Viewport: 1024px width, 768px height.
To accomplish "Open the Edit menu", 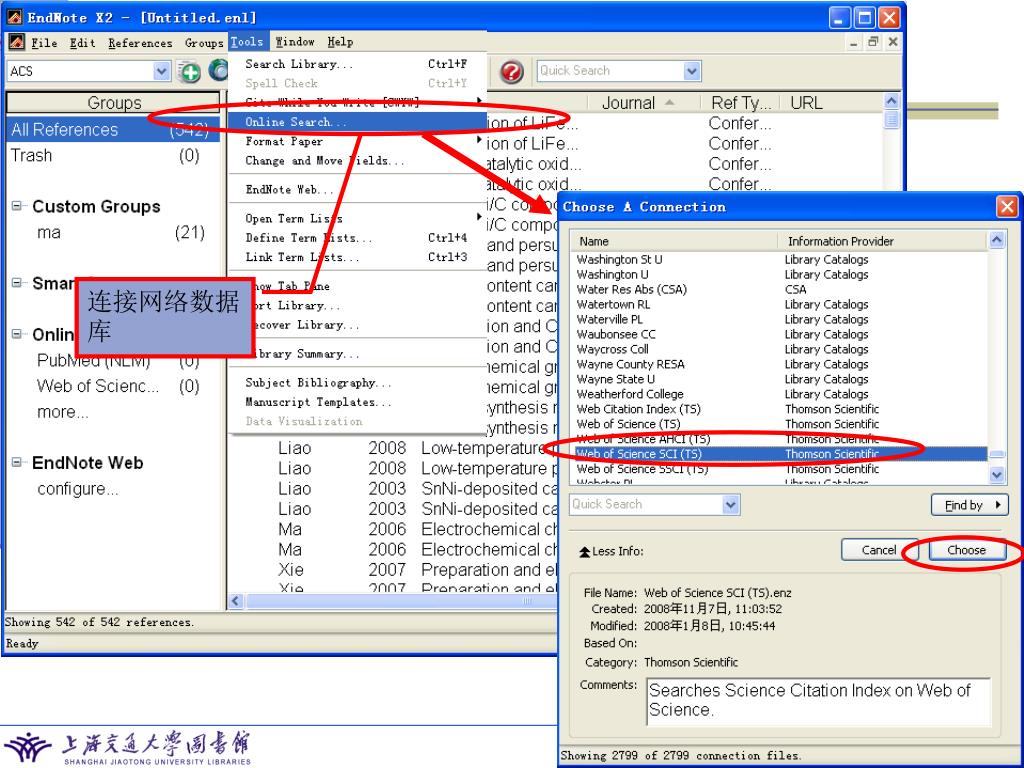I will [82, 42].
